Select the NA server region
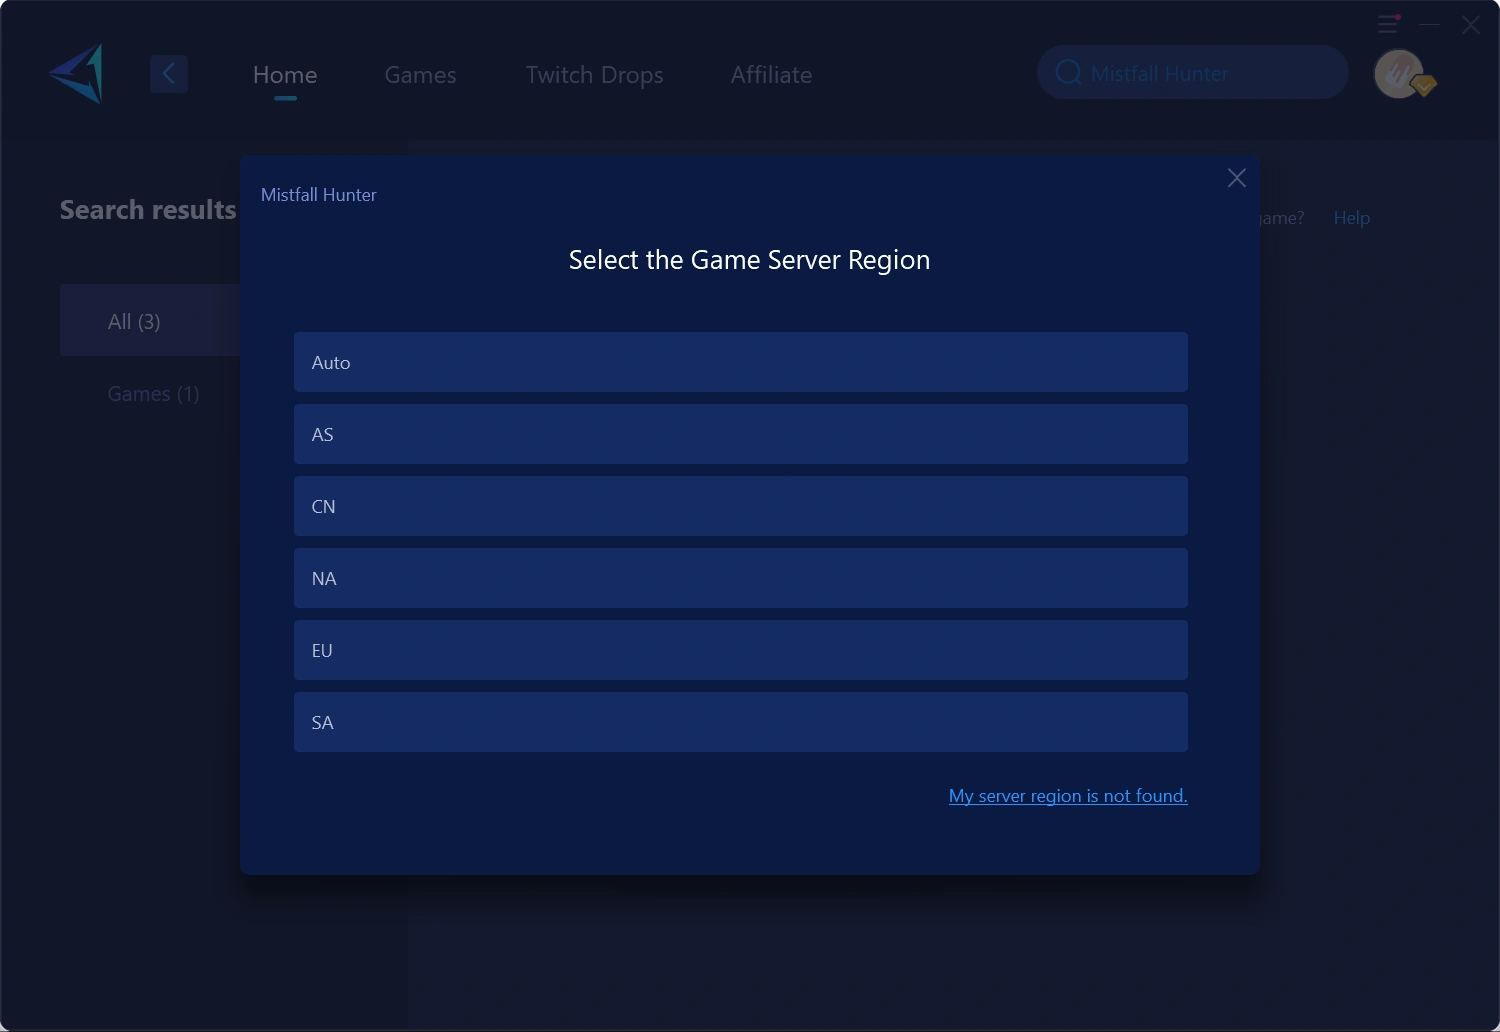The width and height of the screenshot is (1500, 1032). tap(741, 578)
